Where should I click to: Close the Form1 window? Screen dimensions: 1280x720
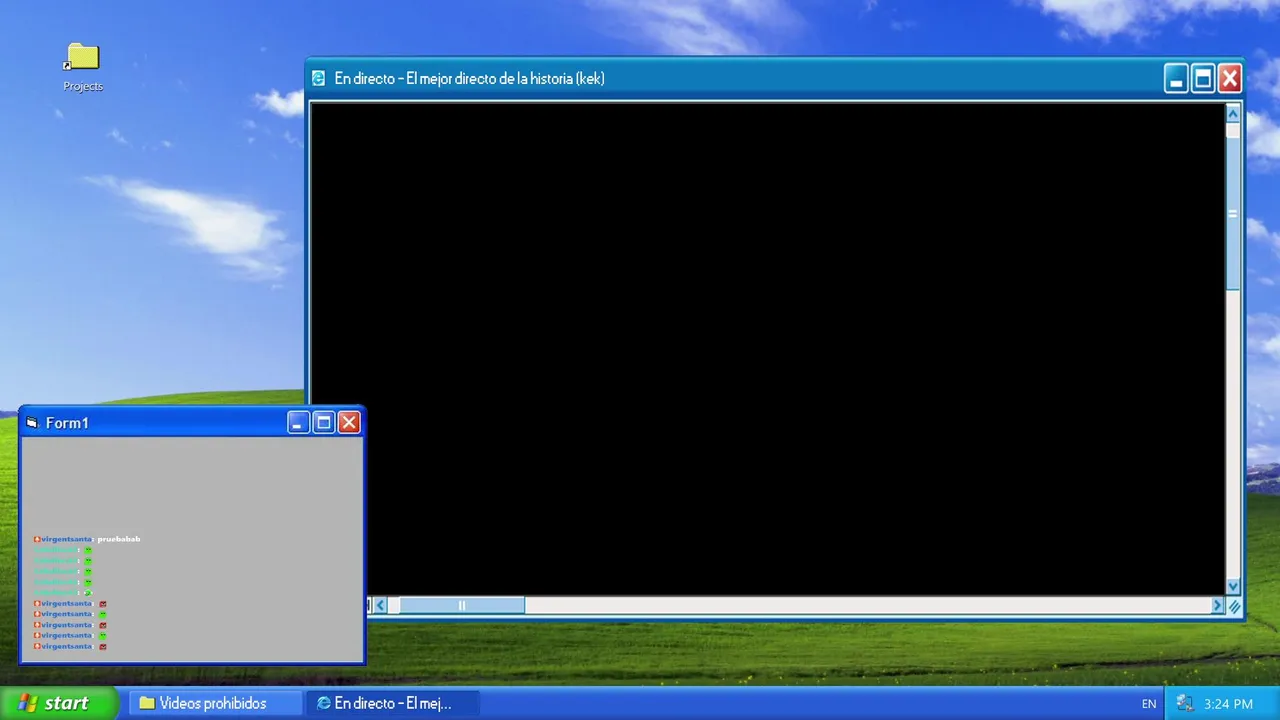click(x=349, y=422)
